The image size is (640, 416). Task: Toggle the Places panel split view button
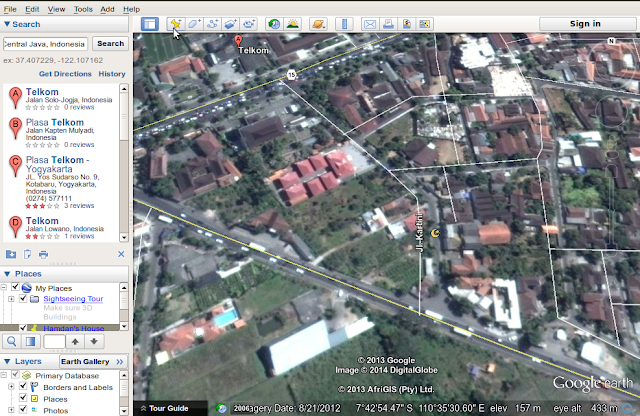pyautogui.click(x=31, y=341)
